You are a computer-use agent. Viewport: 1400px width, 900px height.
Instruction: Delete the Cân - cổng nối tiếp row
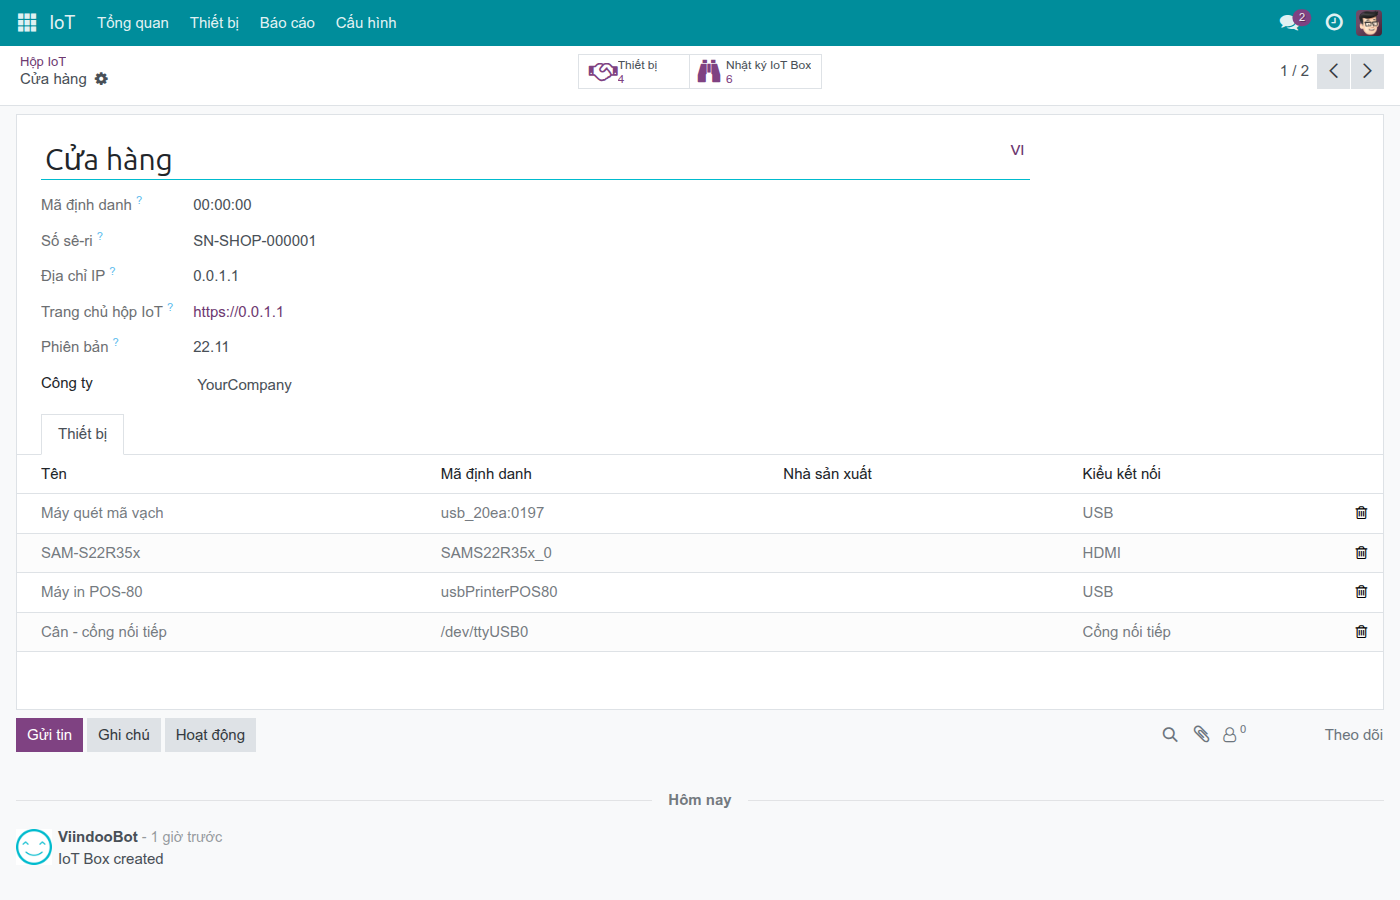click(x=1361, y=632)
